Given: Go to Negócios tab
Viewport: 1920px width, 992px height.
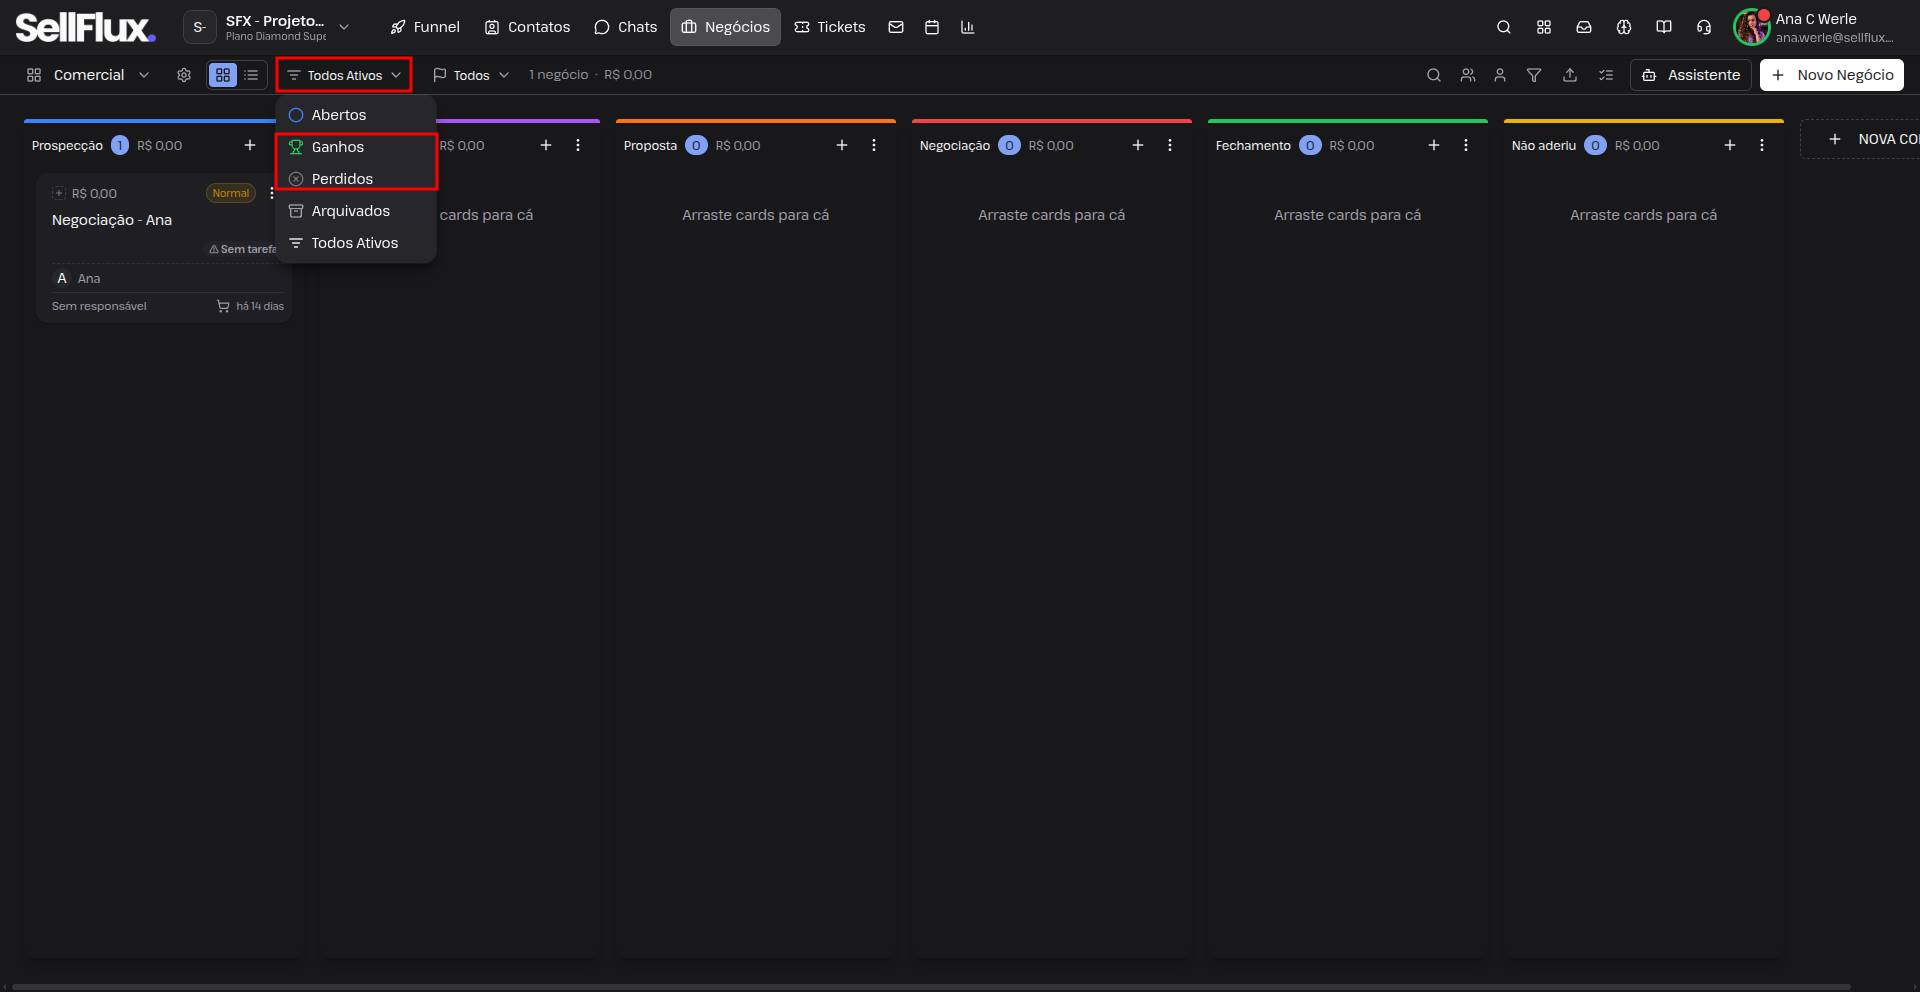Looking at the screenshot, I should (x=725, y=27).
